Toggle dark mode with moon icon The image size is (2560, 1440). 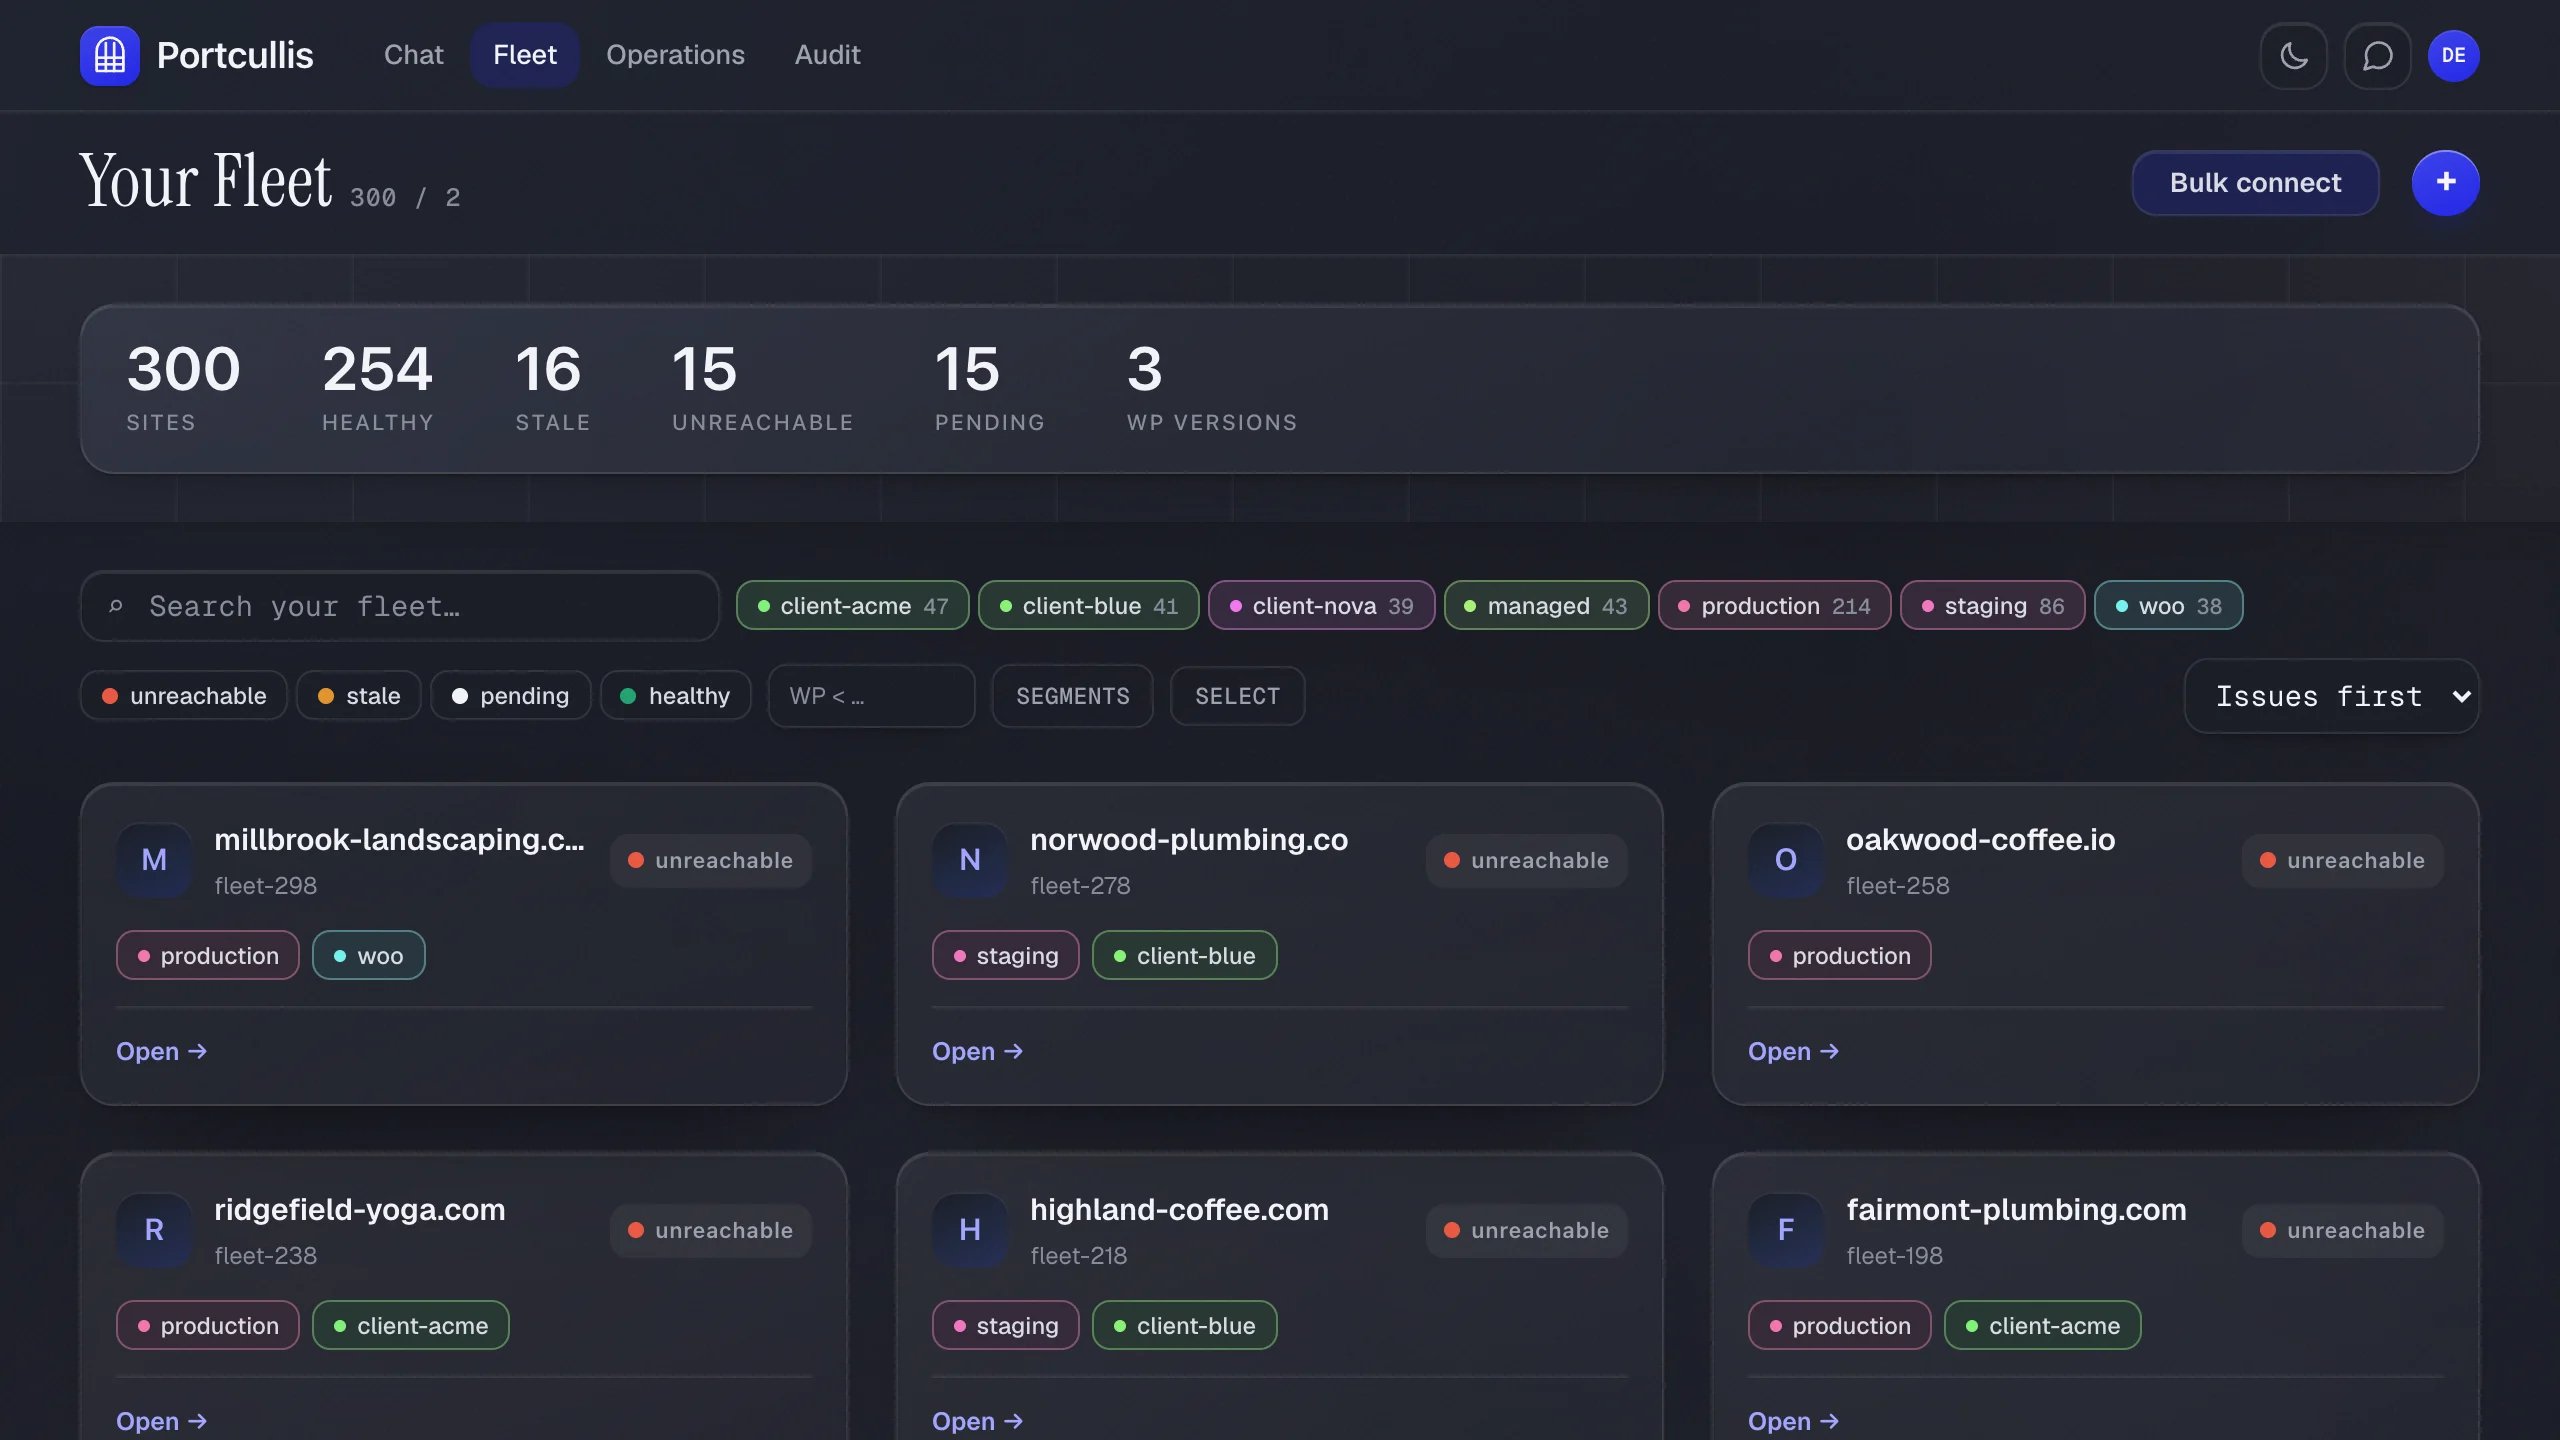(x=2294, y=55)
